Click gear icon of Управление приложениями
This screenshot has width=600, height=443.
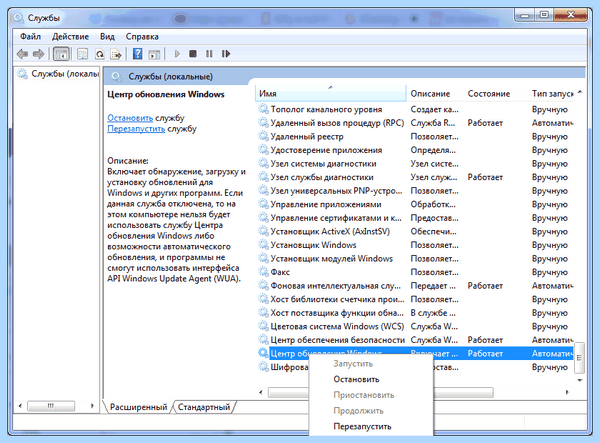(x=263, y=204)
